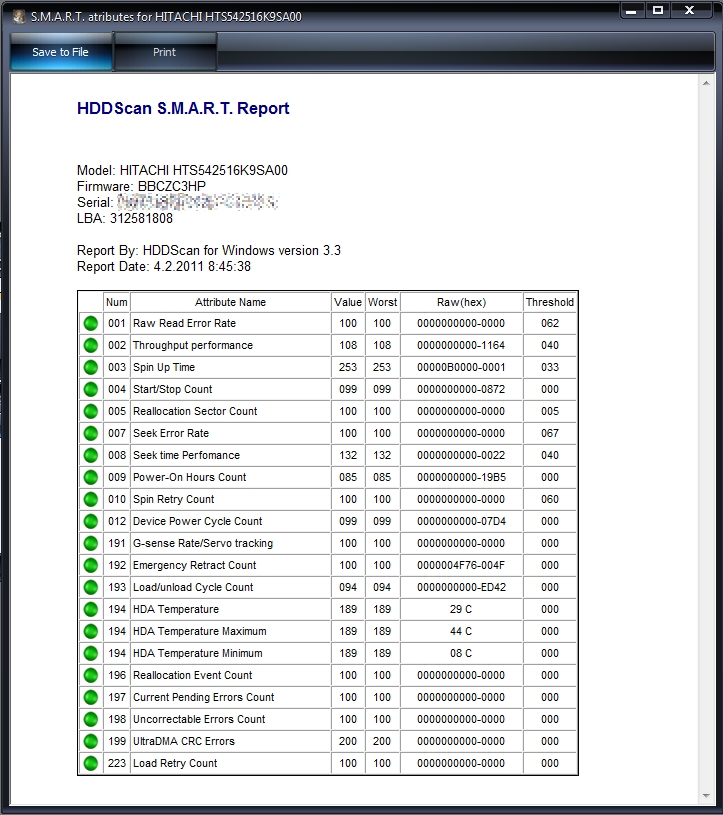Select the green indicator beside Reallocation Sector Count
The height and width of the screenshot is (815, 723).
pyautogui.click(x=91, y=412)
